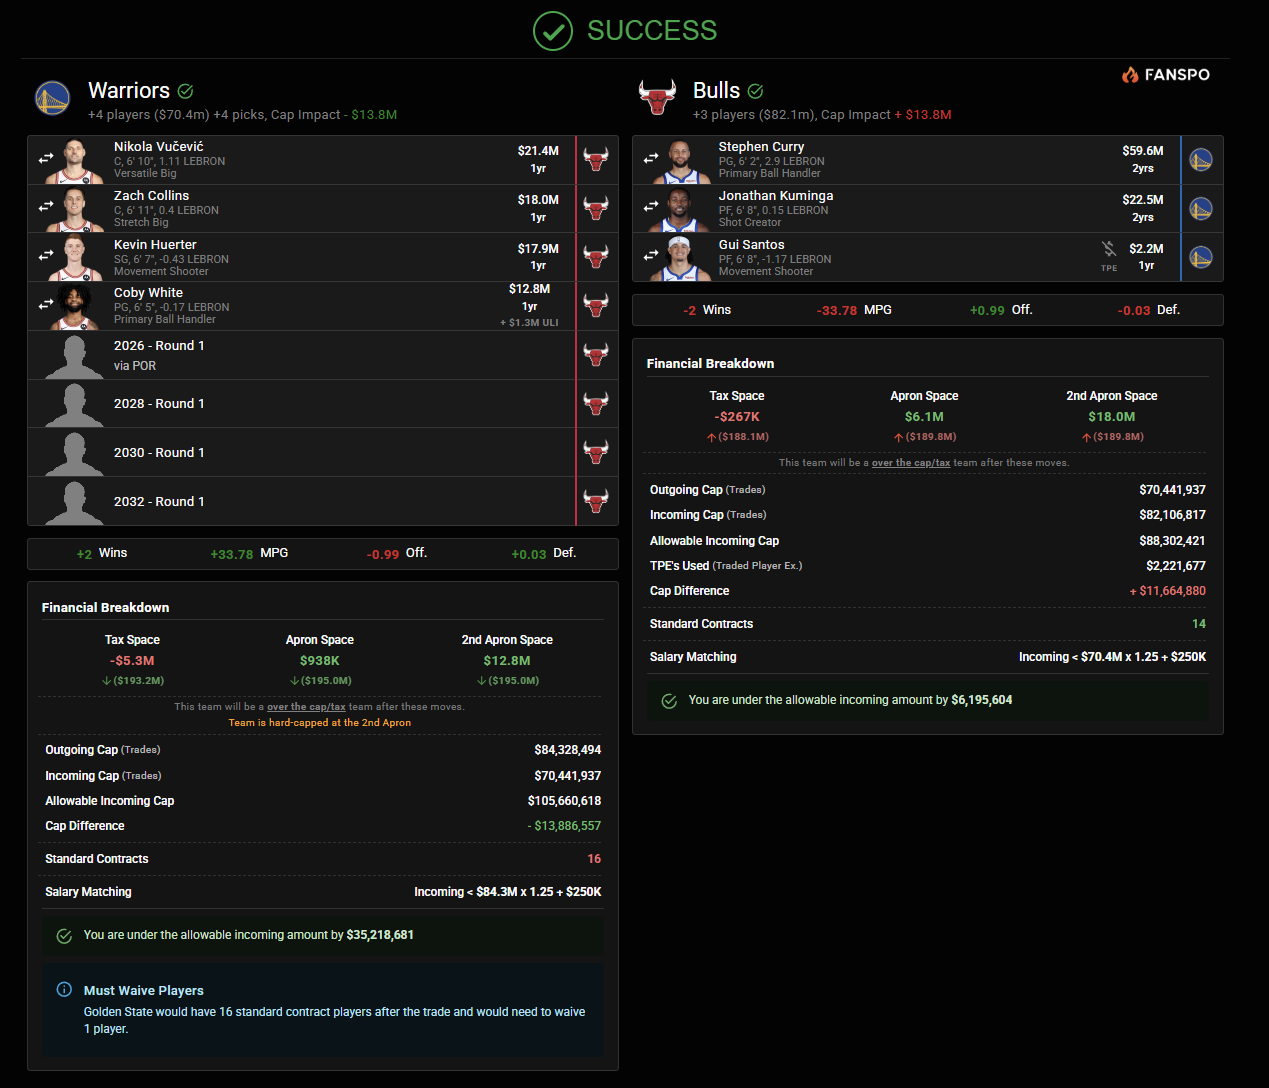The width and height of the screenshot is (1269, 1088).
Task: Click Bulls Tax Space value -$267K
Action: click(x=737, y=416)
